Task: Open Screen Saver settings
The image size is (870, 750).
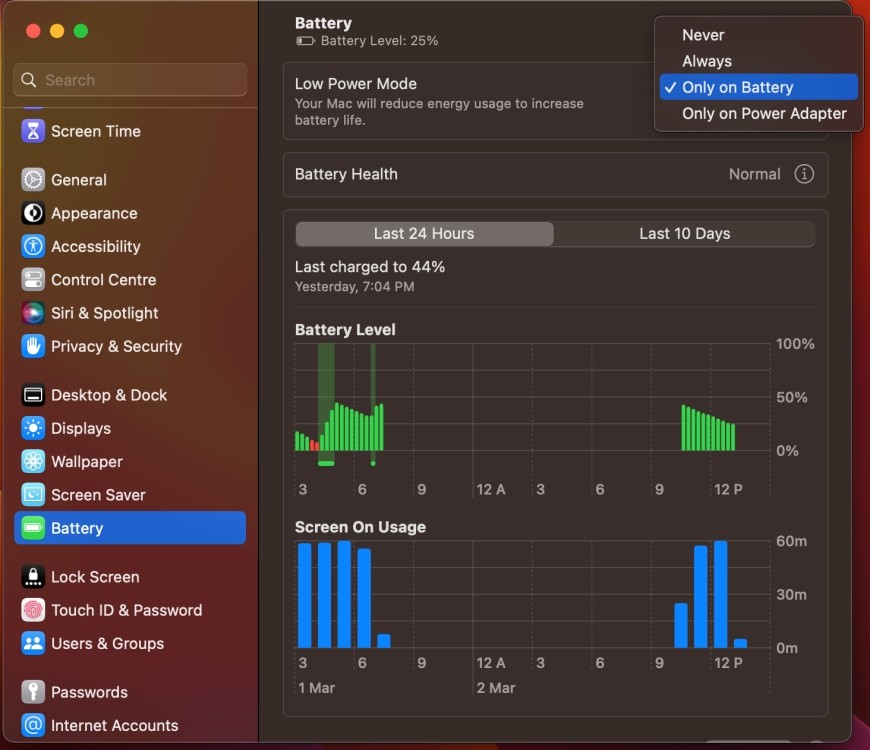Action: pos(130,495)
